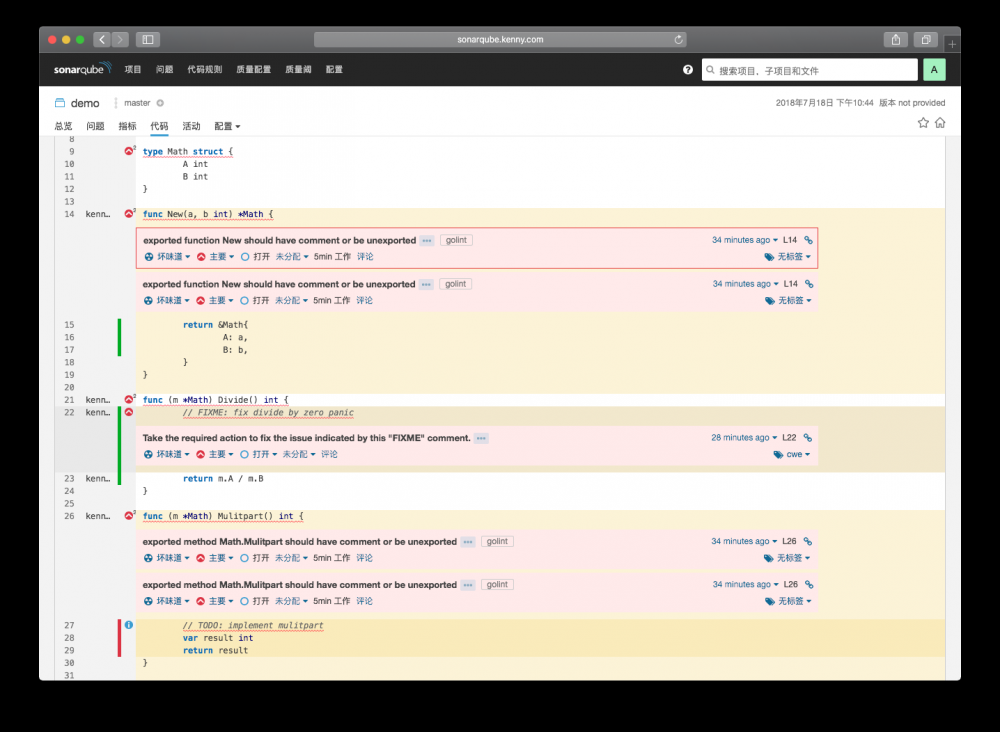Switch to the 总览 tab of the demo project
Viewport: 1000px width, 732px height.
[x=62, y=126]
